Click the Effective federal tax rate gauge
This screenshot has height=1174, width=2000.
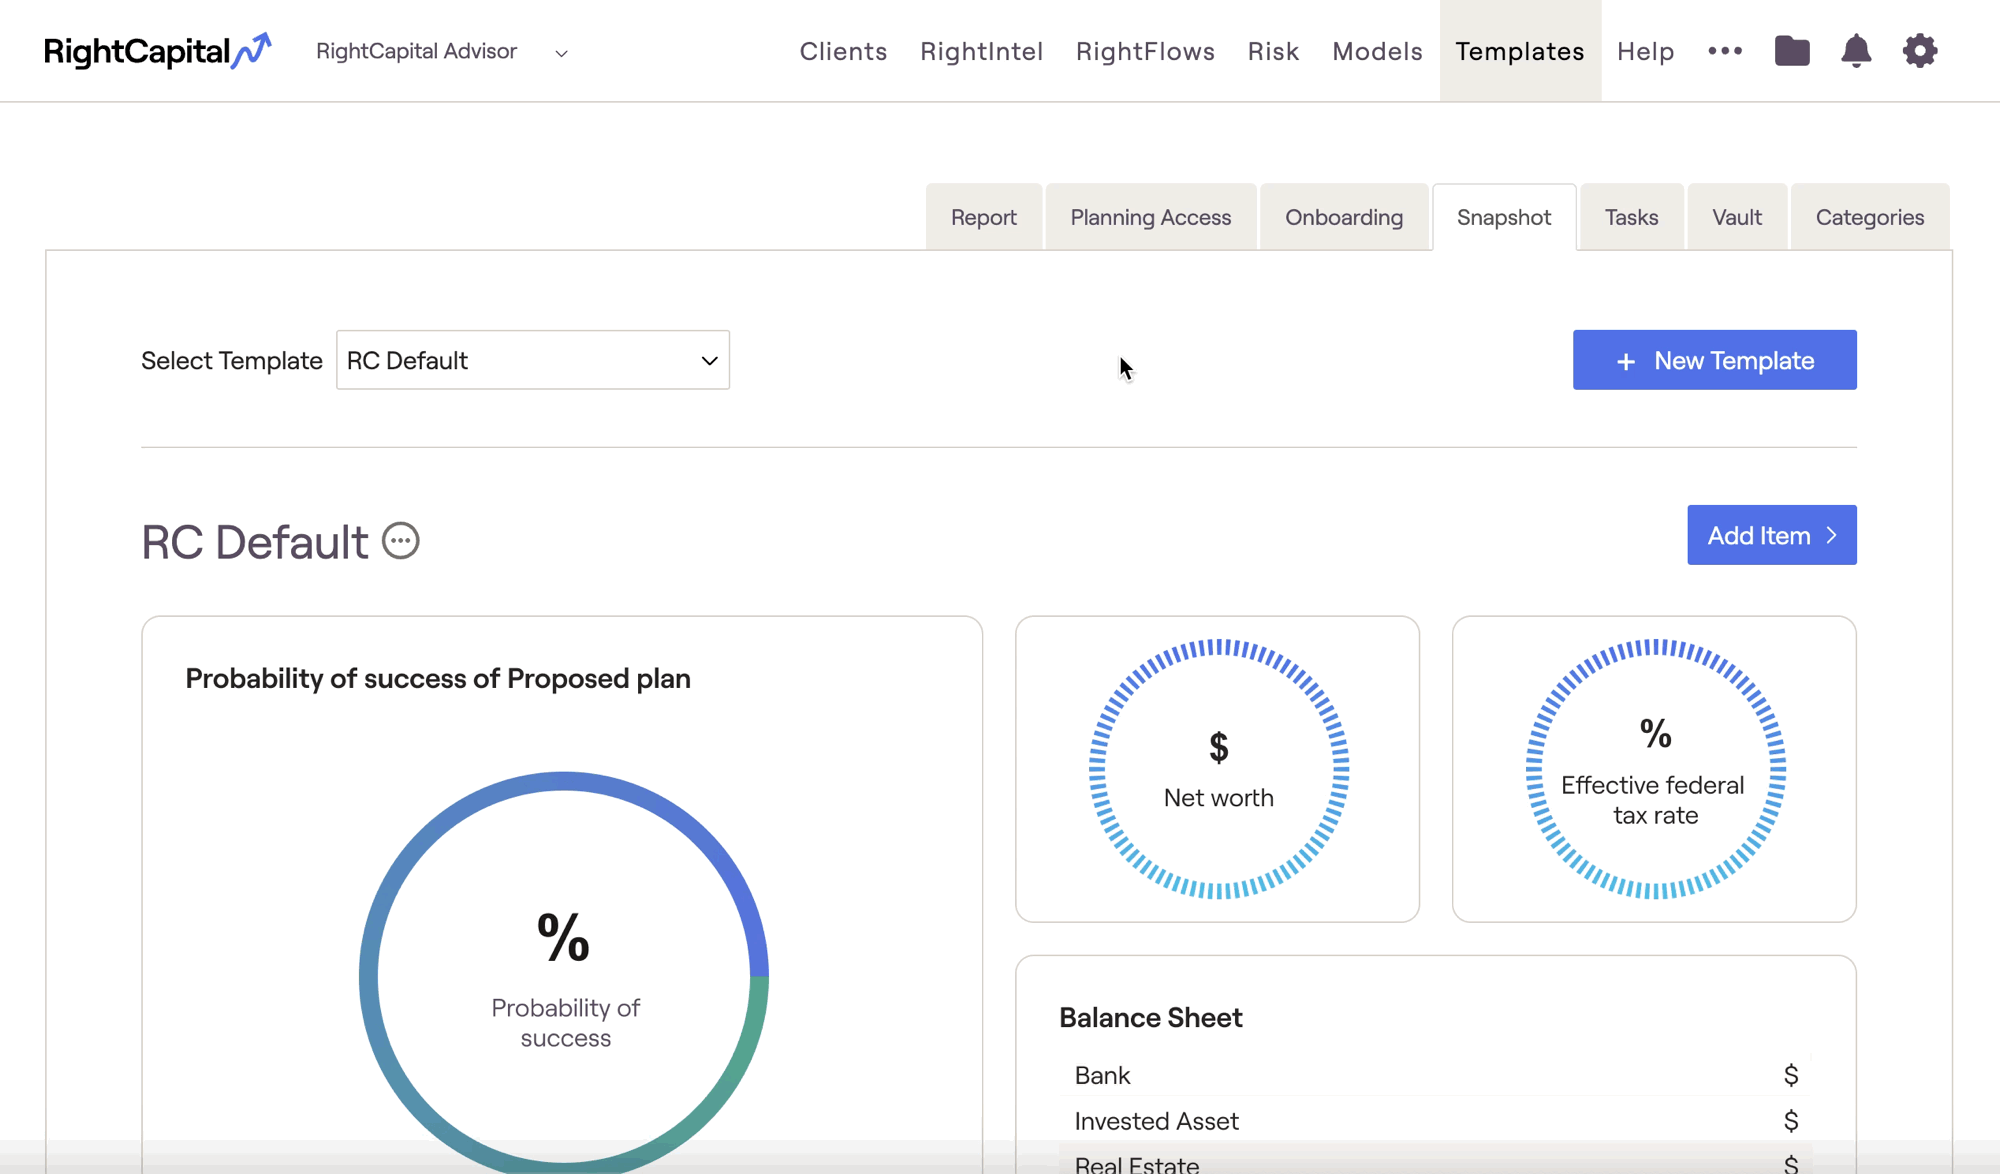pos(1655,769)
